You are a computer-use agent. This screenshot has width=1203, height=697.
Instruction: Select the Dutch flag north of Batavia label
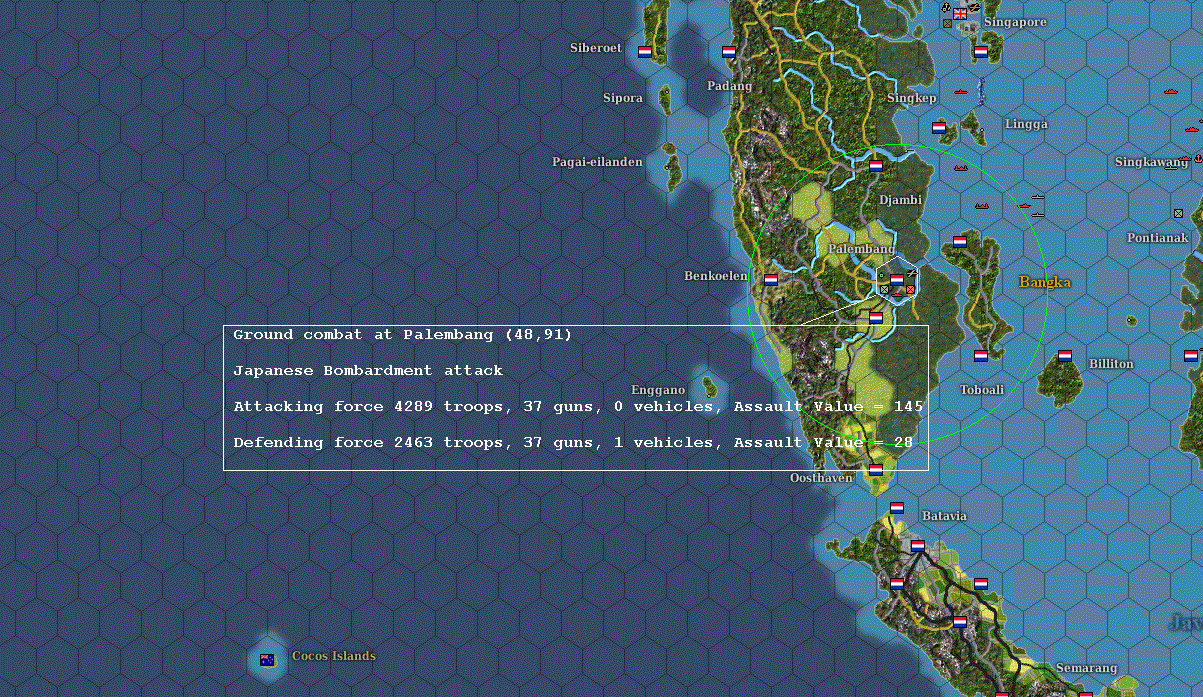pos(897,508)
